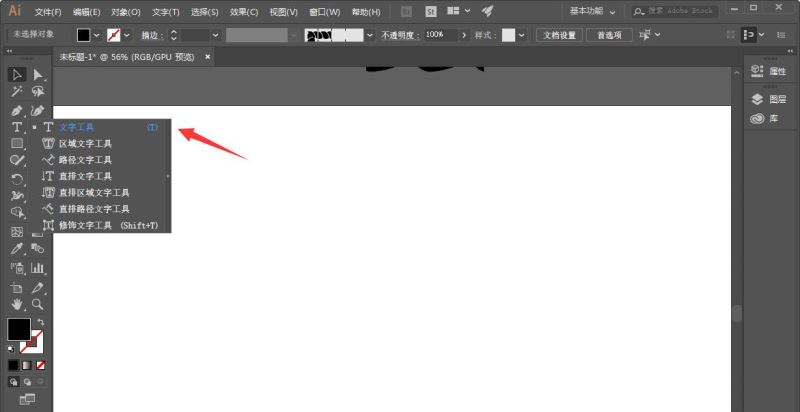Set fill to none red-slash button
The image size is (800, 412).
[40, 365]
